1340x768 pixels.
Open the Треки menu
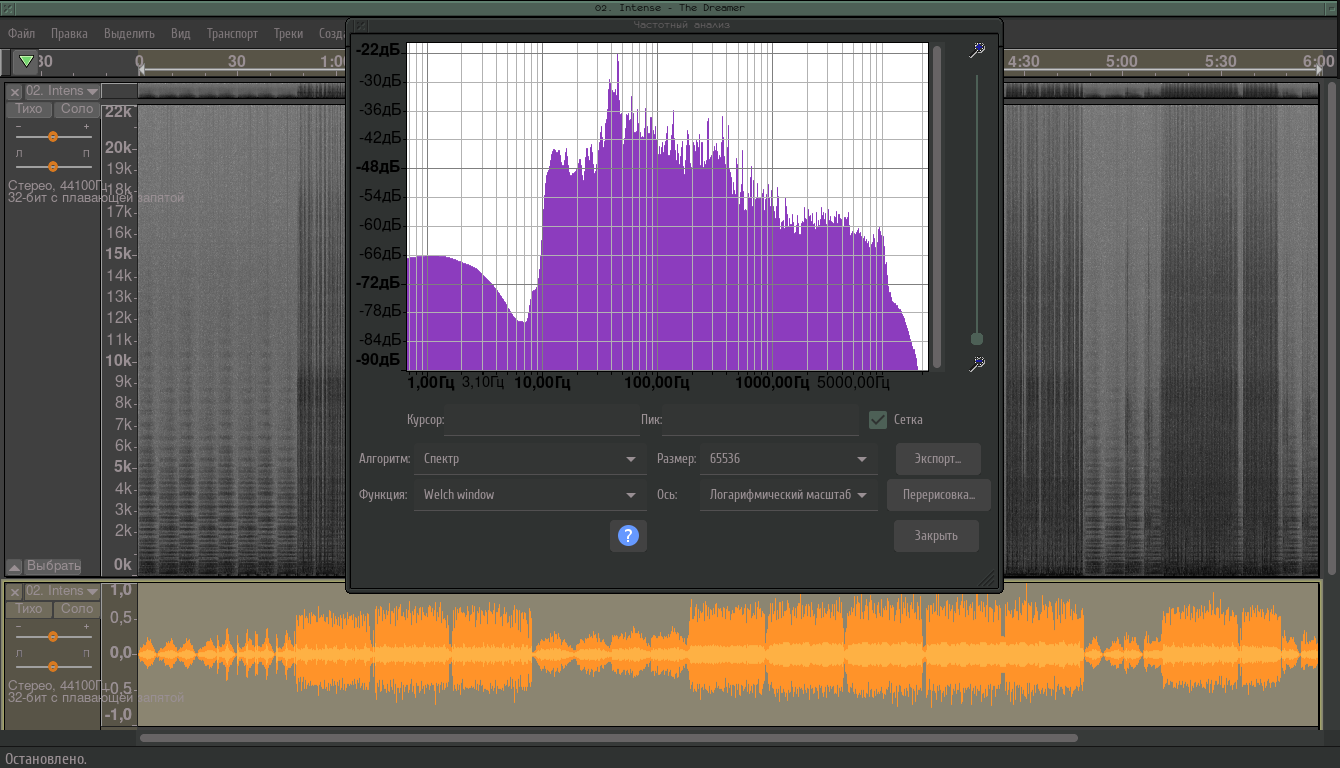pos(288,33)
